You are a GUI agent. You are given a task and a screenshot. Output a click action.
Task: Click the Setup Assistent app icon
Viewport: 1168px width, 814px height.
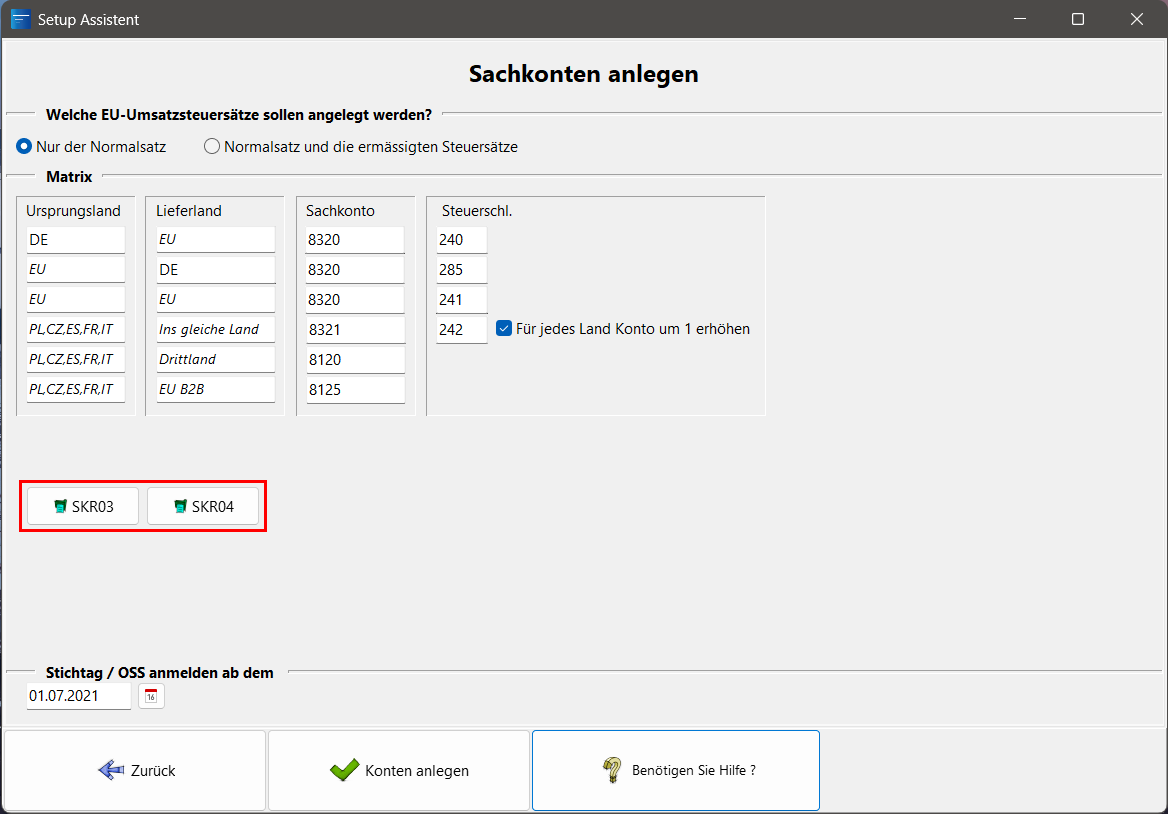click(20, 19)
